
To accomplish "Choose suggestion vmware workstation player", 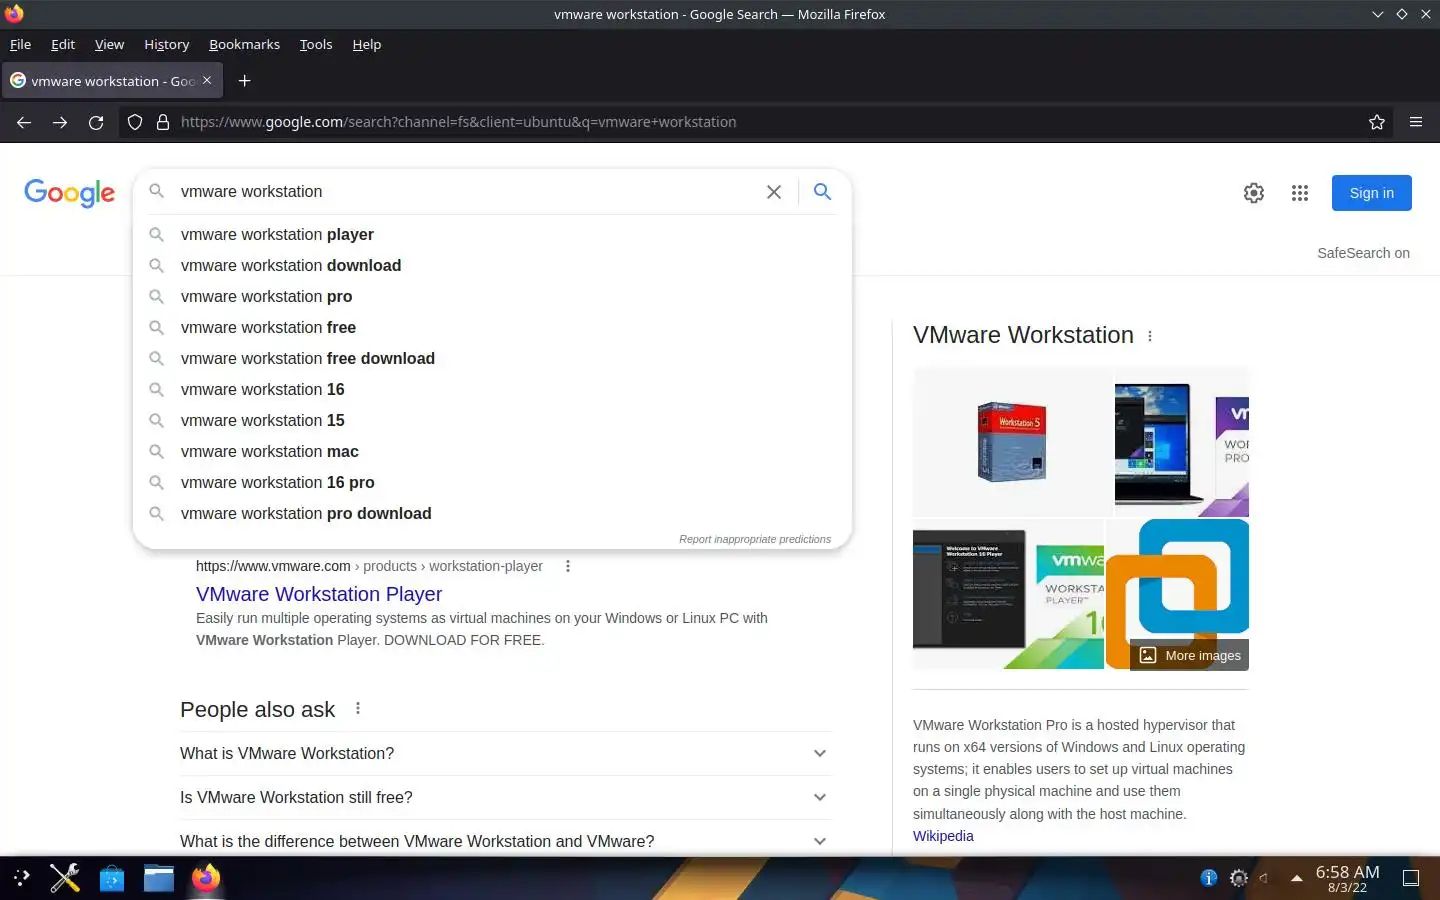I will pos(492,234).
